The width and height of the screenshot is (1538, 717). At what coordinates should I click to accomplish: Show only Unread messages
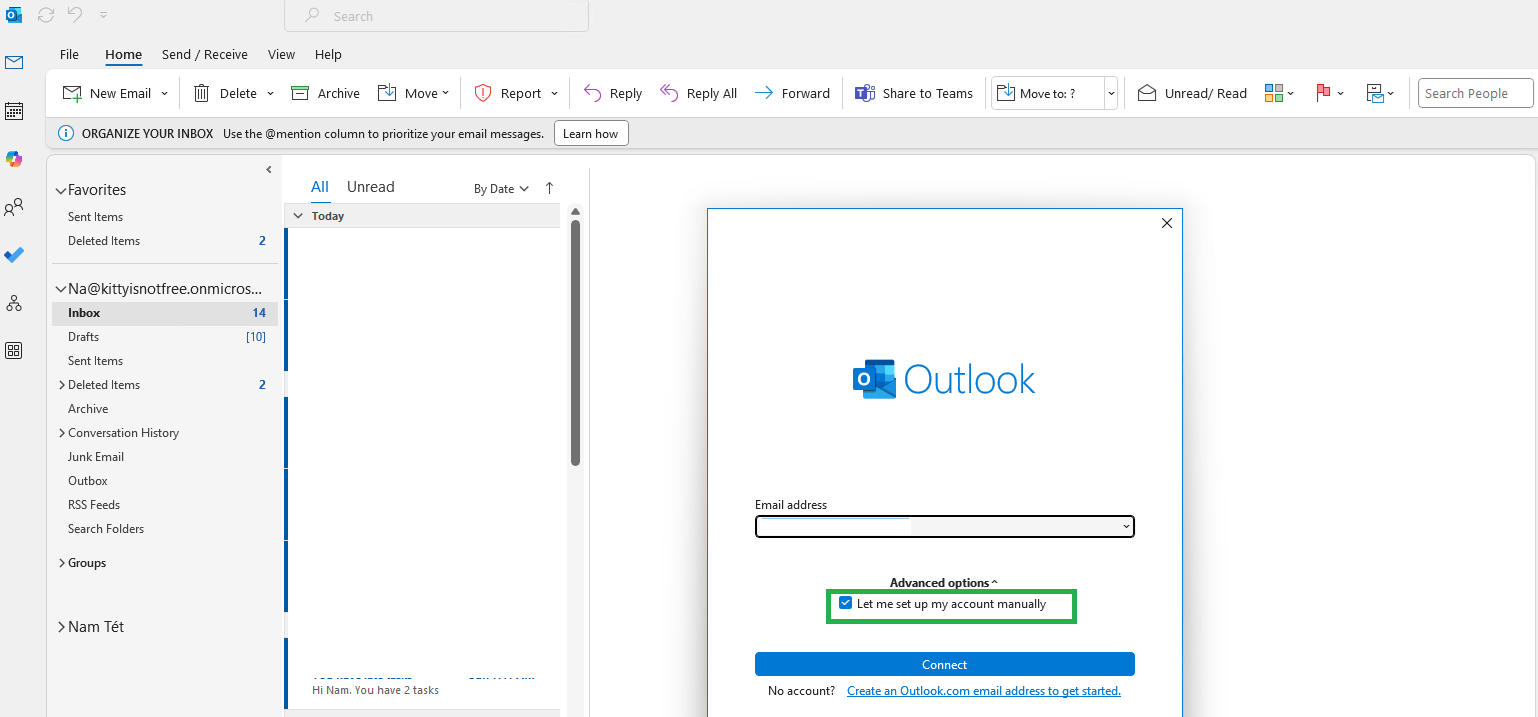click(x=370, y=187)
